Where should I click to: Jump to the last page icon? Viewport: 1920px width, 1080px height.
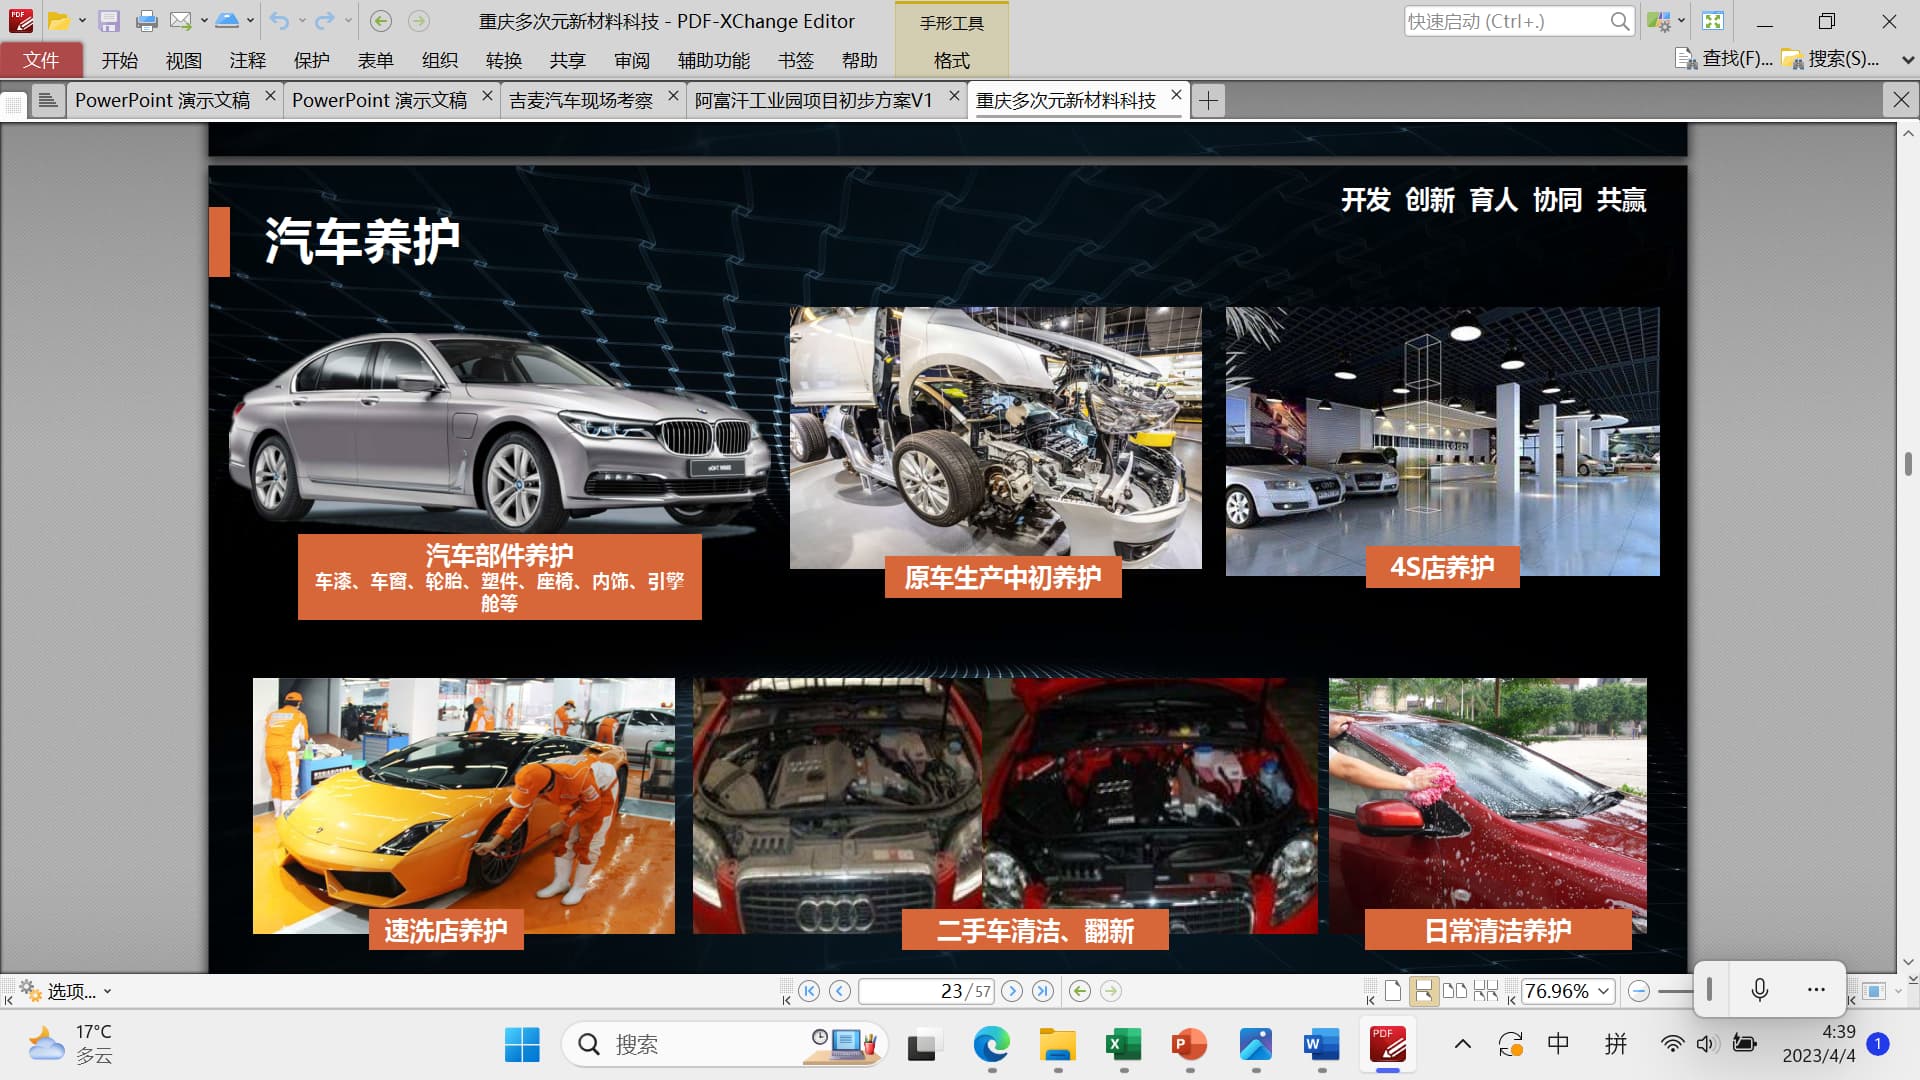1043,991
